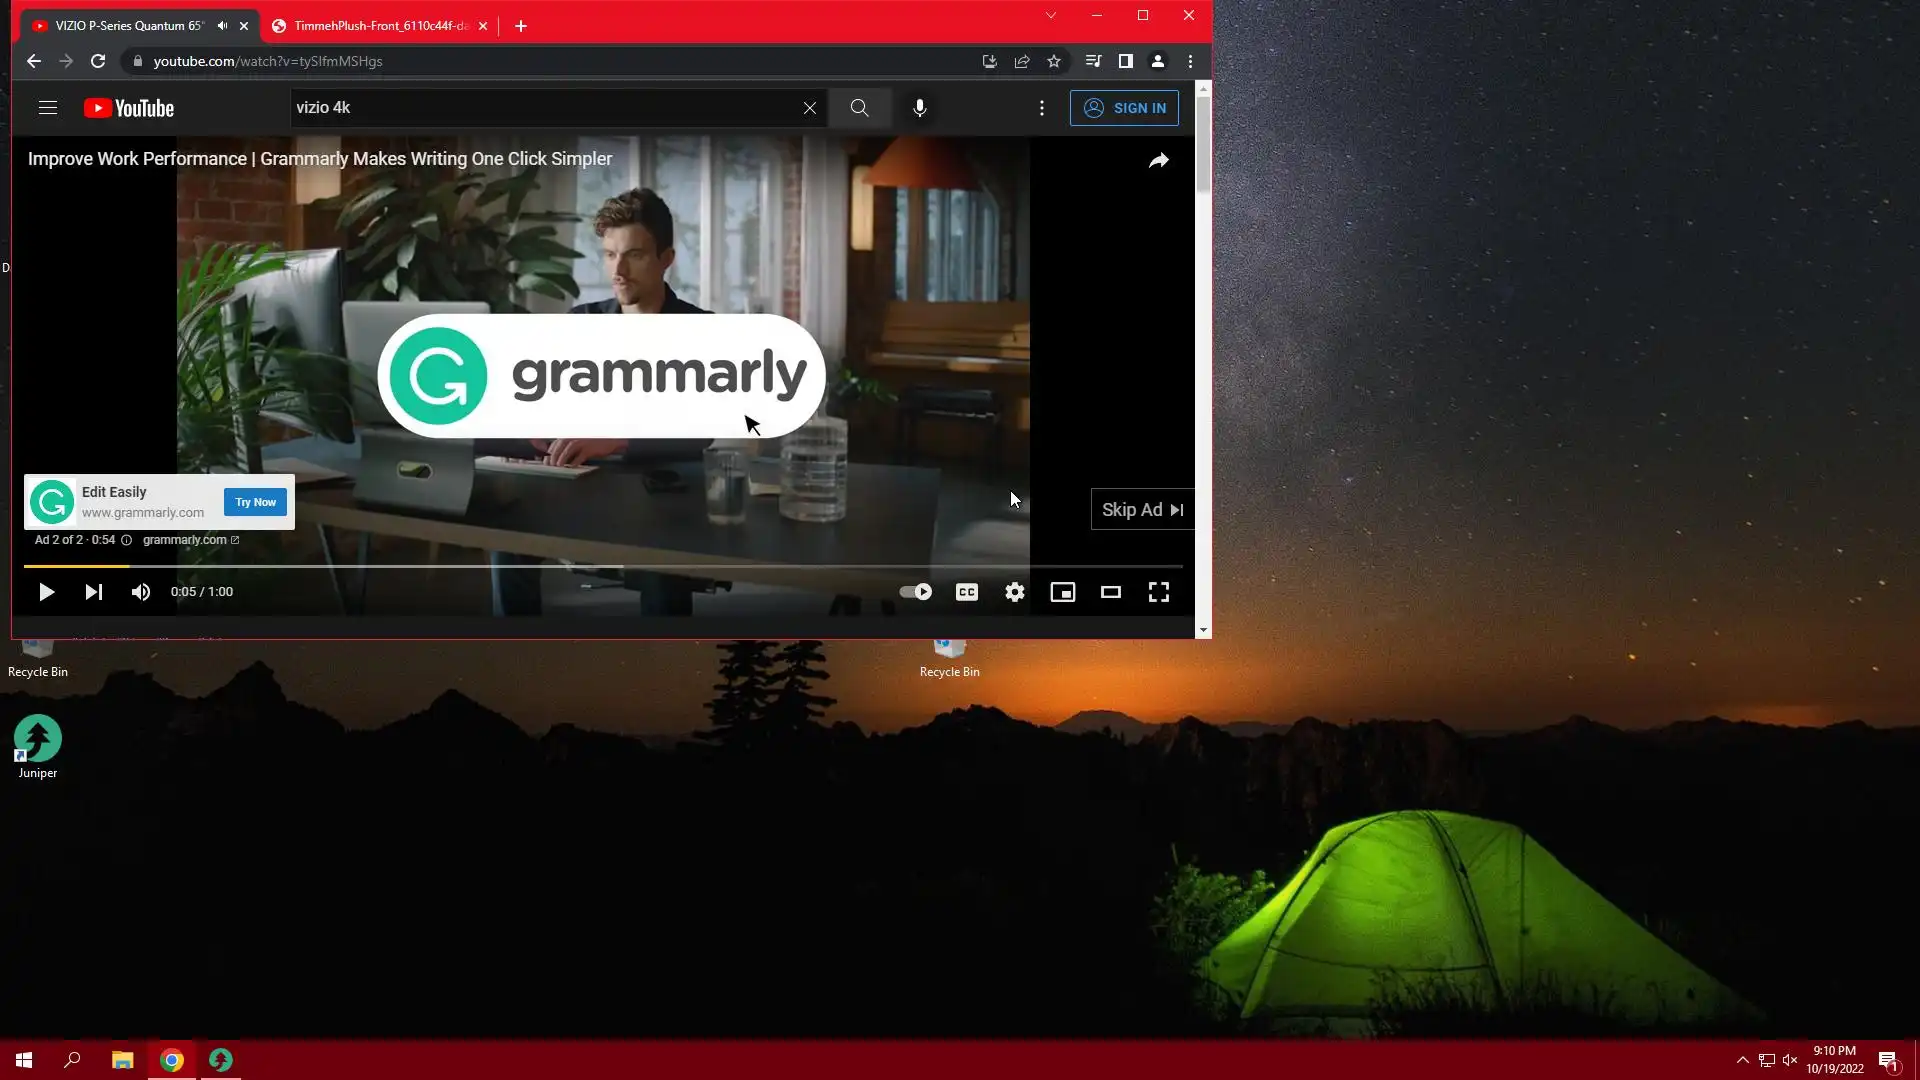Mute the video player volume
1920x1080 pixels.
141,592
